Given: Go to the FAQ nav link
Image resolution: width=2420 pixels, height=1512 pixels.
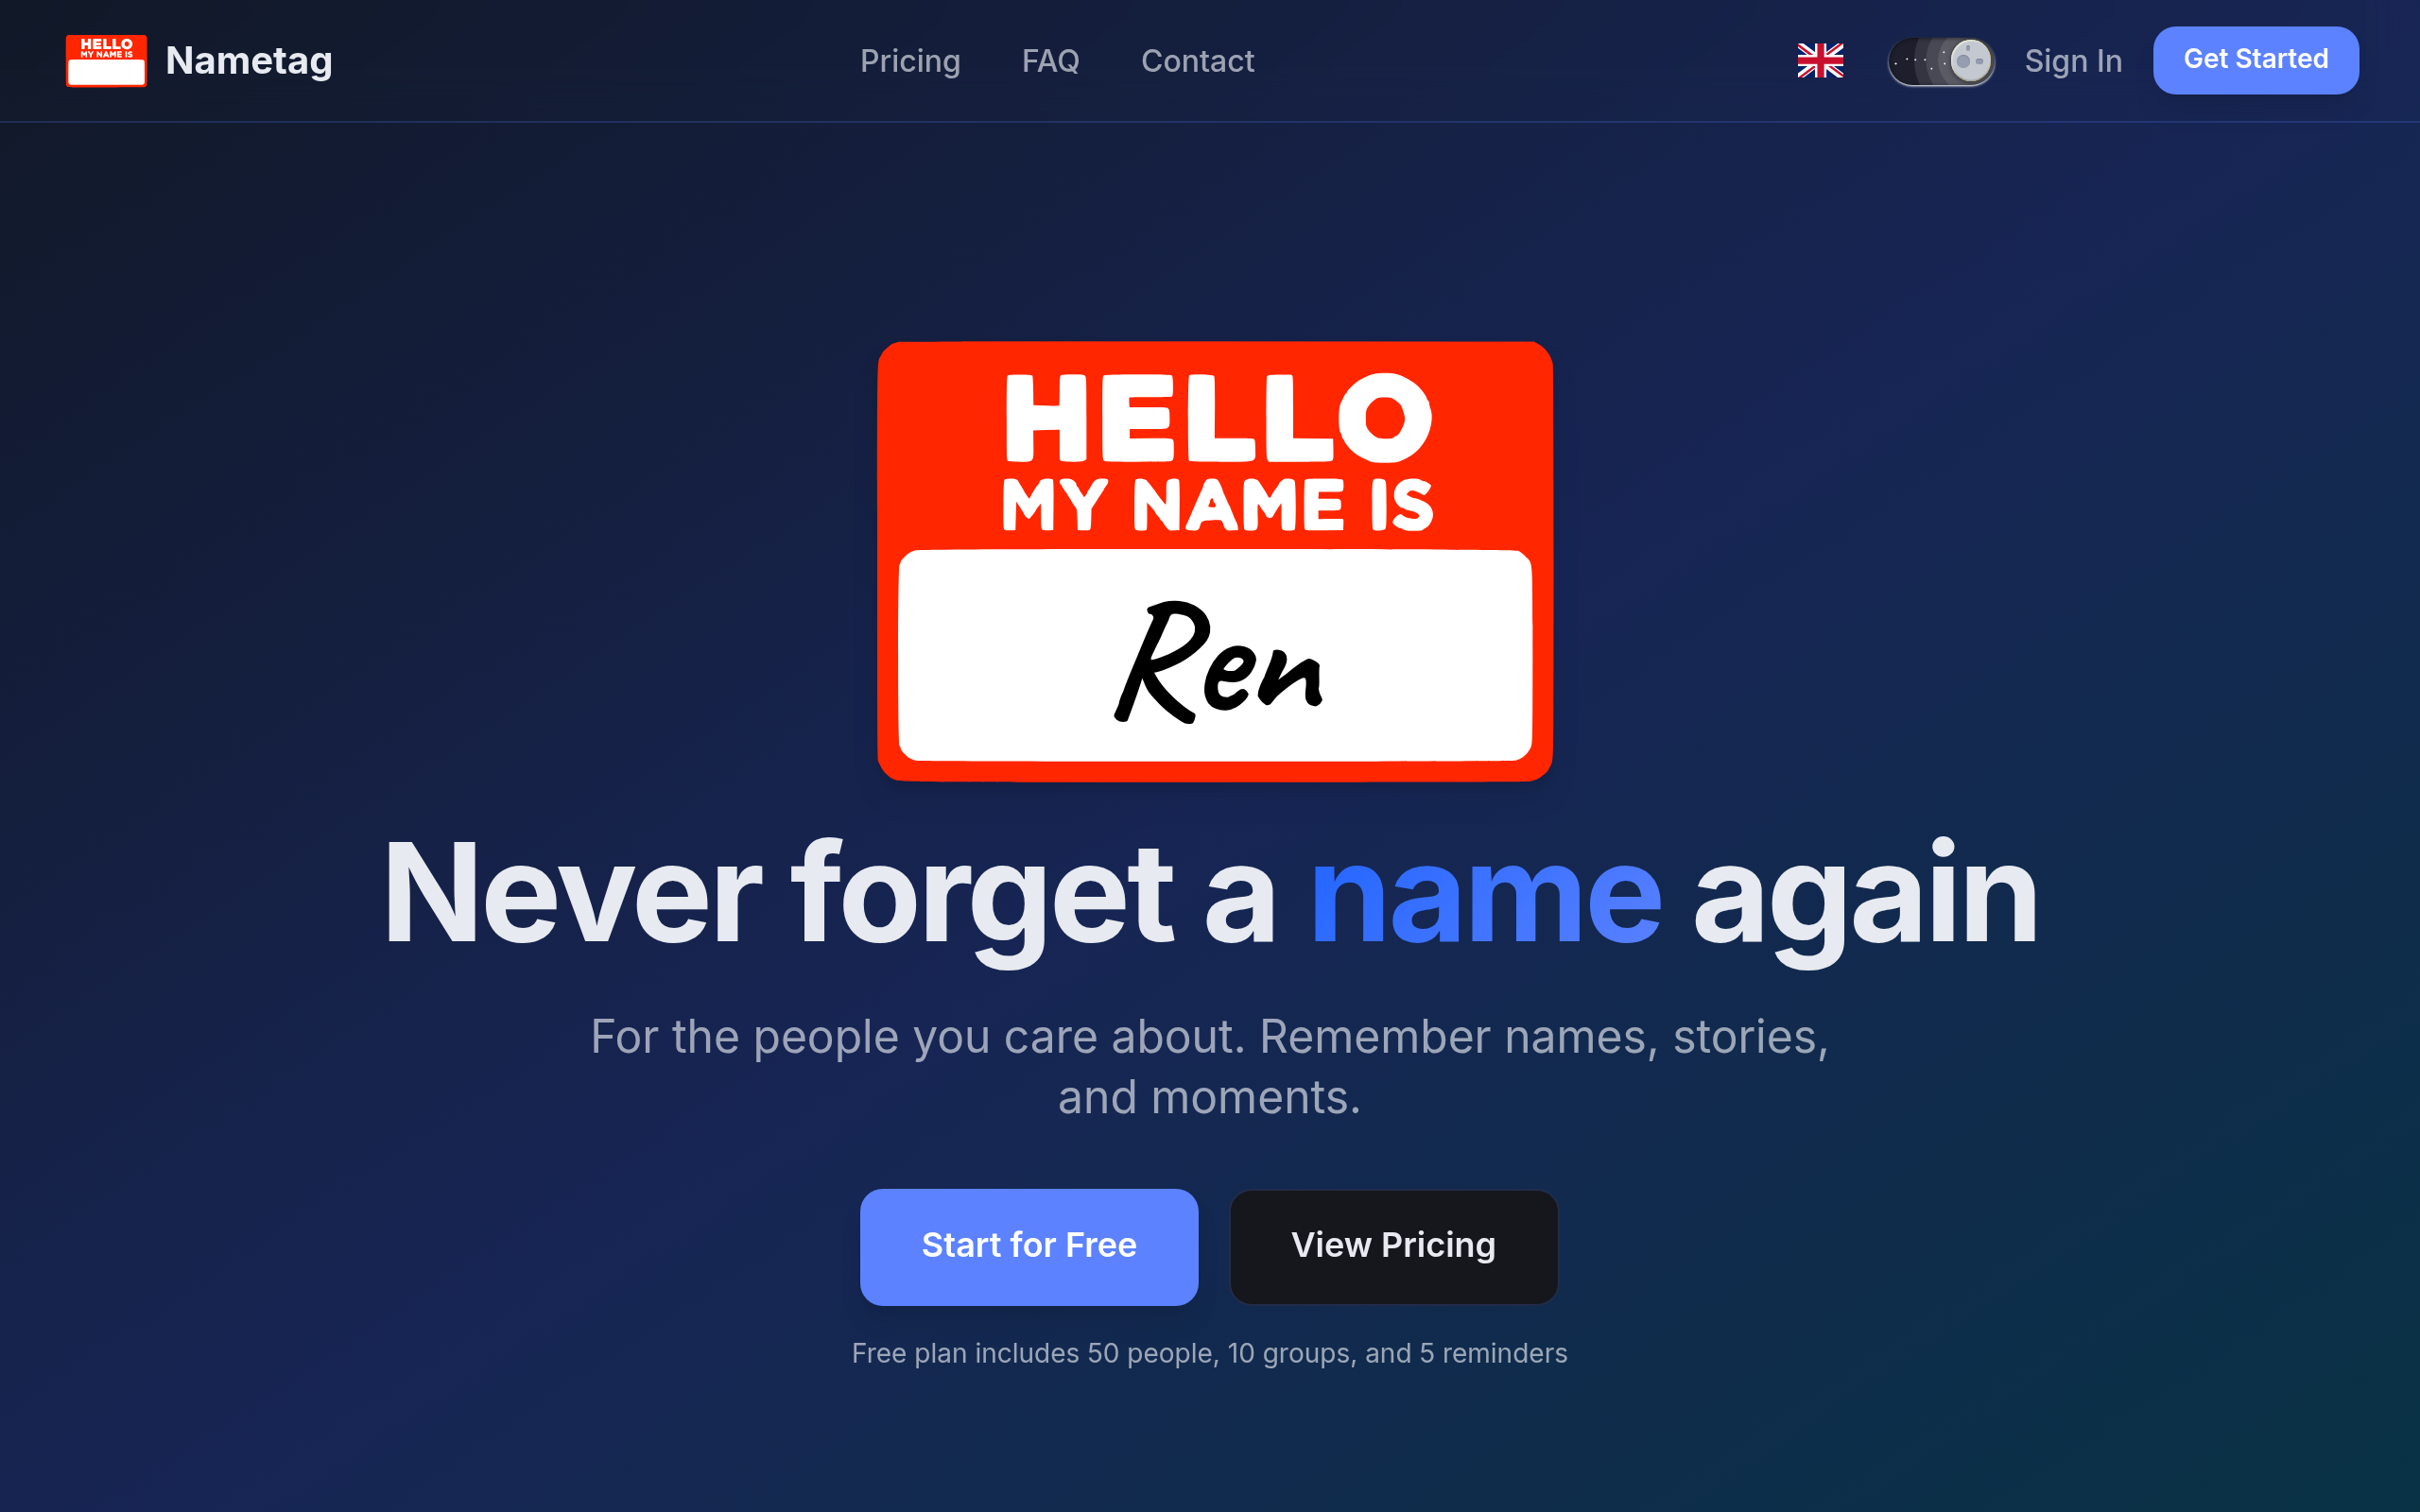Looking at the screenshot, I should (1050, 61).
